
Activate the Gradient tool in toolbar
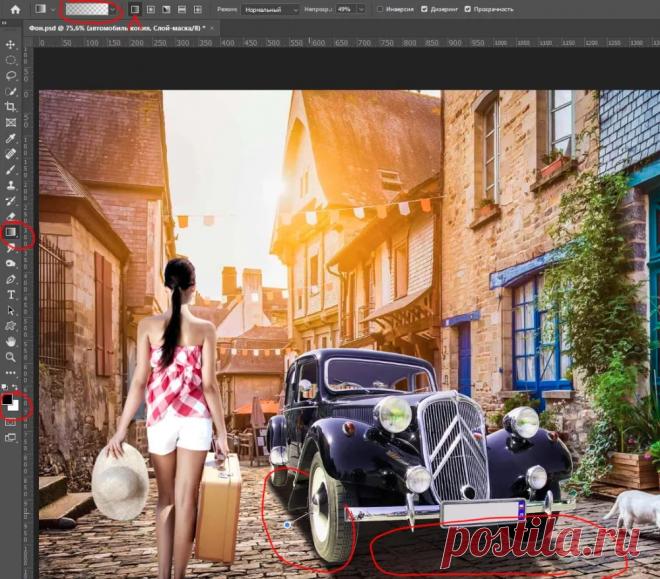[x=12, y=232]
